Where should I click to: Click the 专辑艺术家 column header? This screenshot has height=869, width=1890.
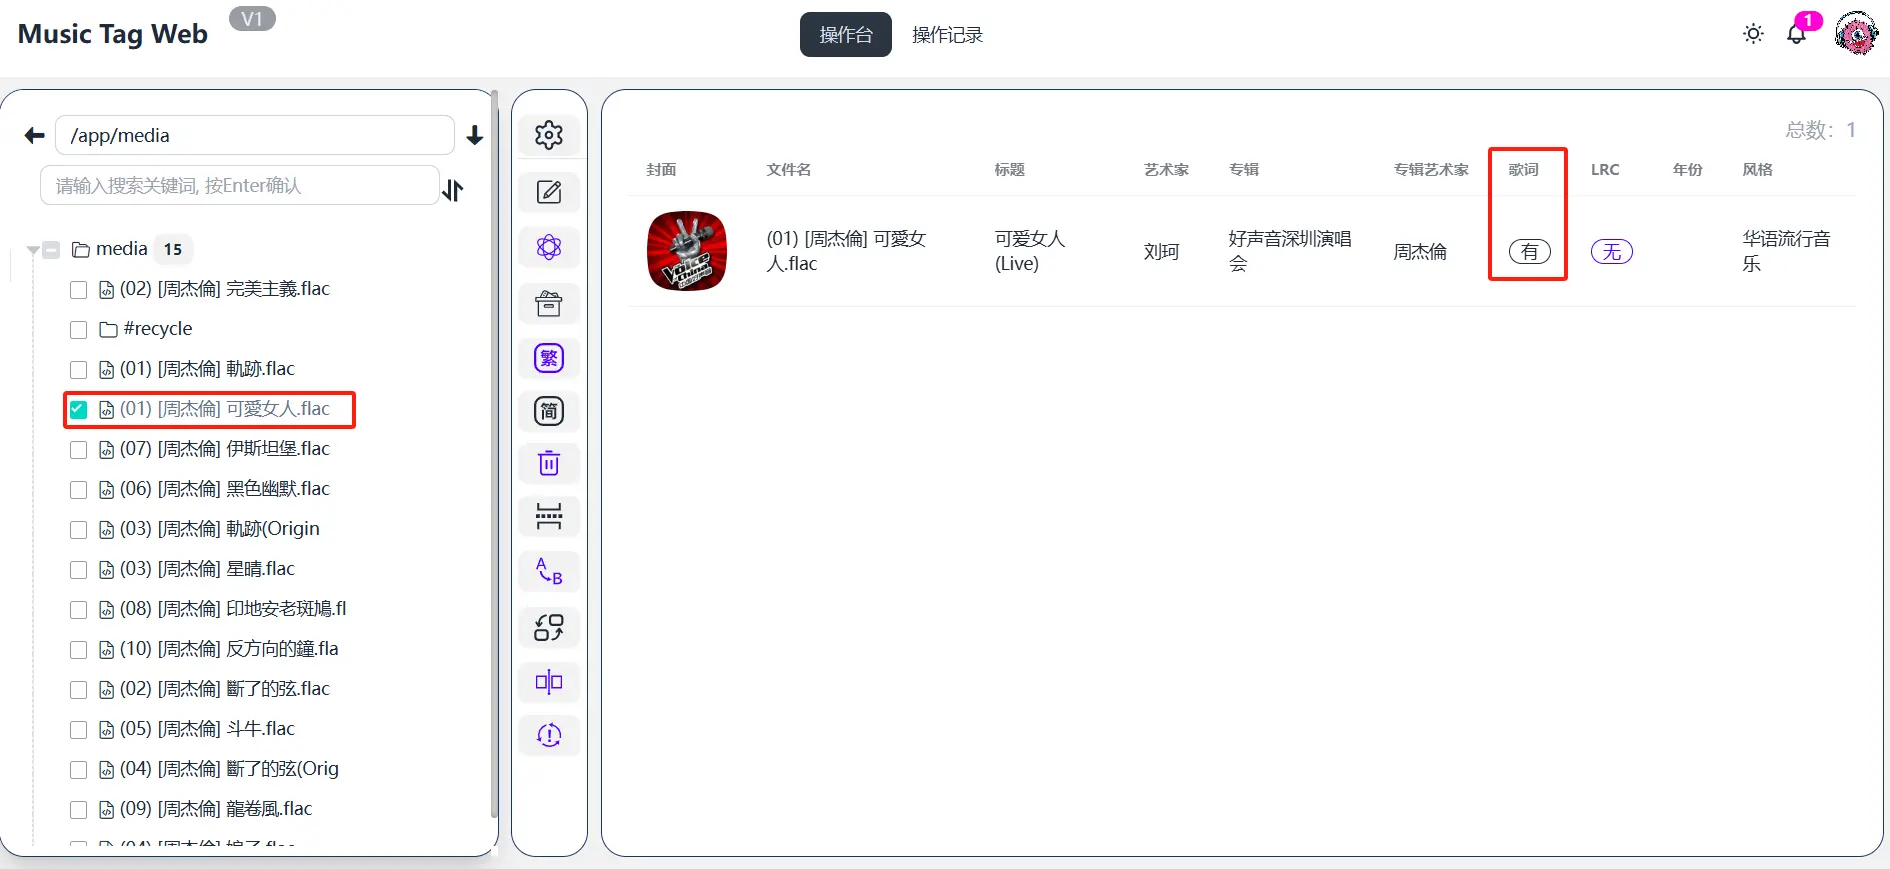pos(1432,170)
